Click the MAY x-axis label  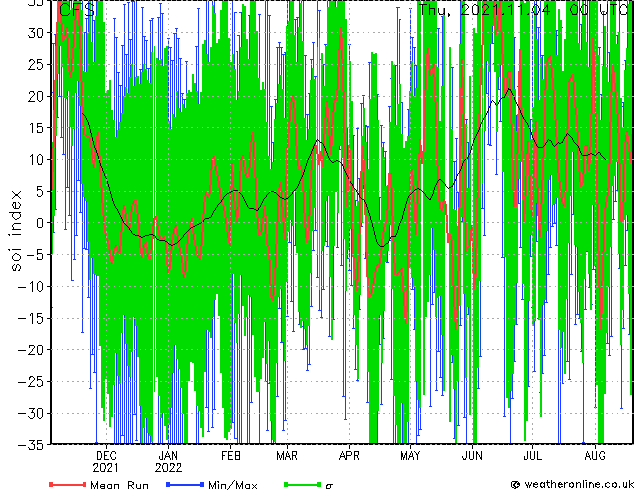click(410, 456)
